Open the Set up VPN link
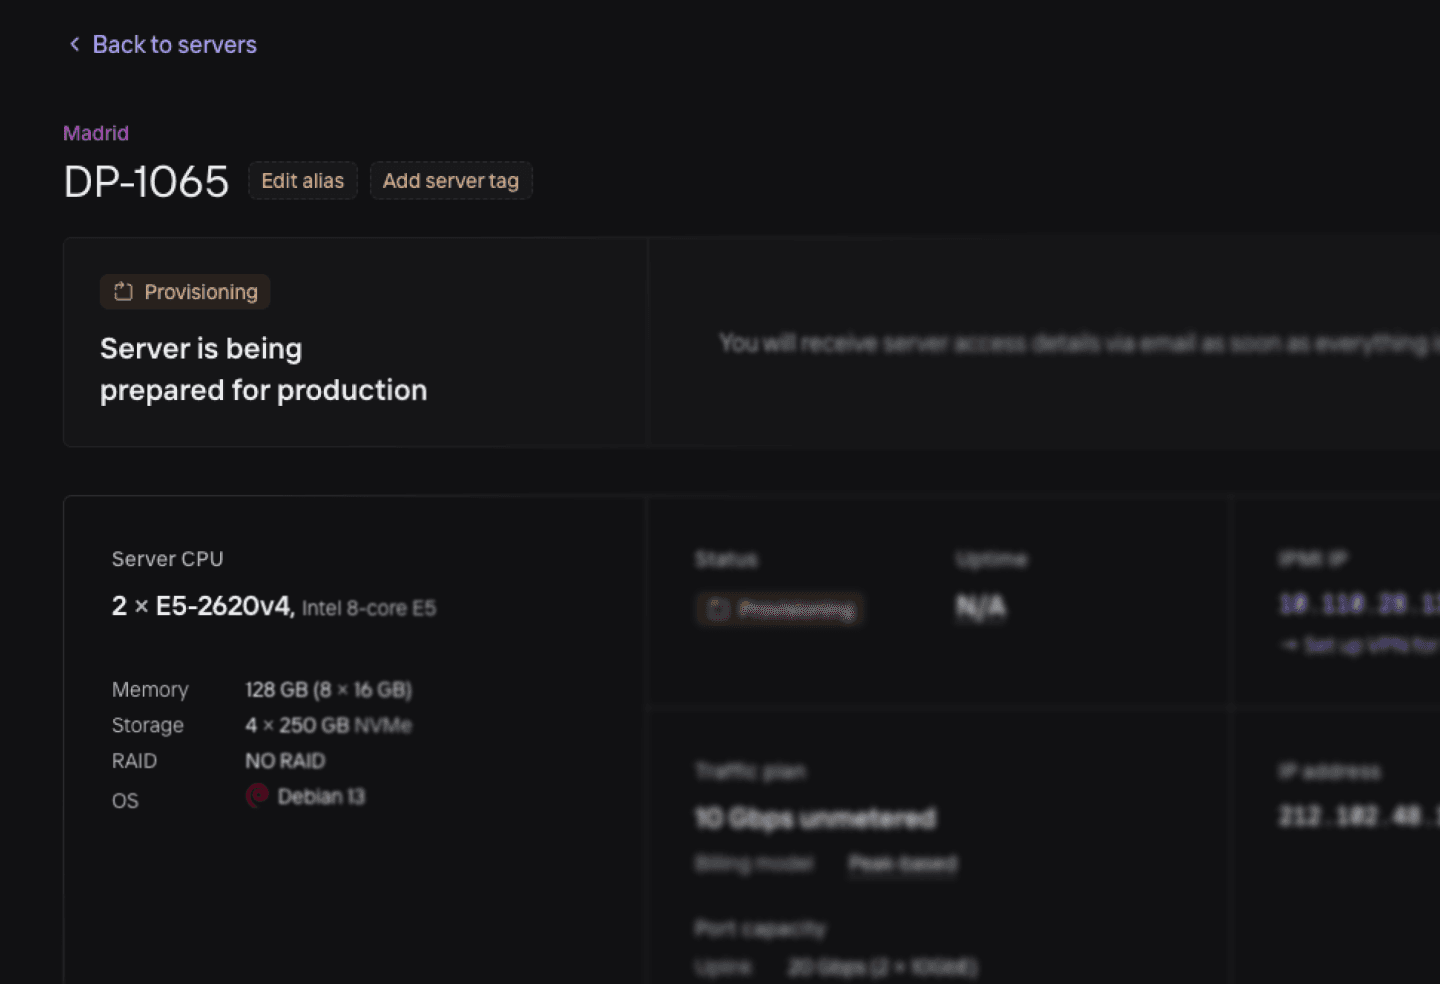Viewport: 1440px width, 984px height. click(x=1365, y=646)
